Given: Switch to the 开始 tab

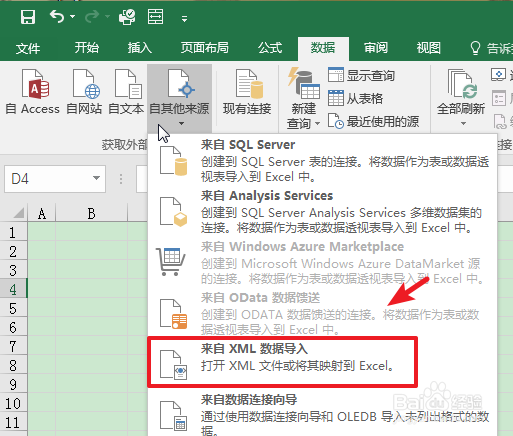Looking at the screenshot, I should (x=87, y=48).
